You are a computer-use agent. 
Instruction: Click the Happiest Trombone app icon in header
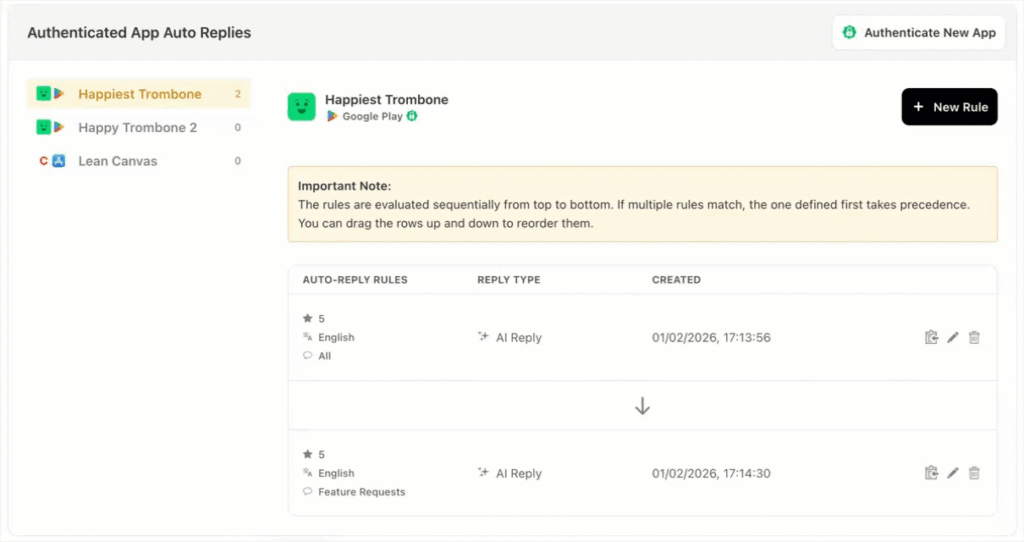coord(301,107)
